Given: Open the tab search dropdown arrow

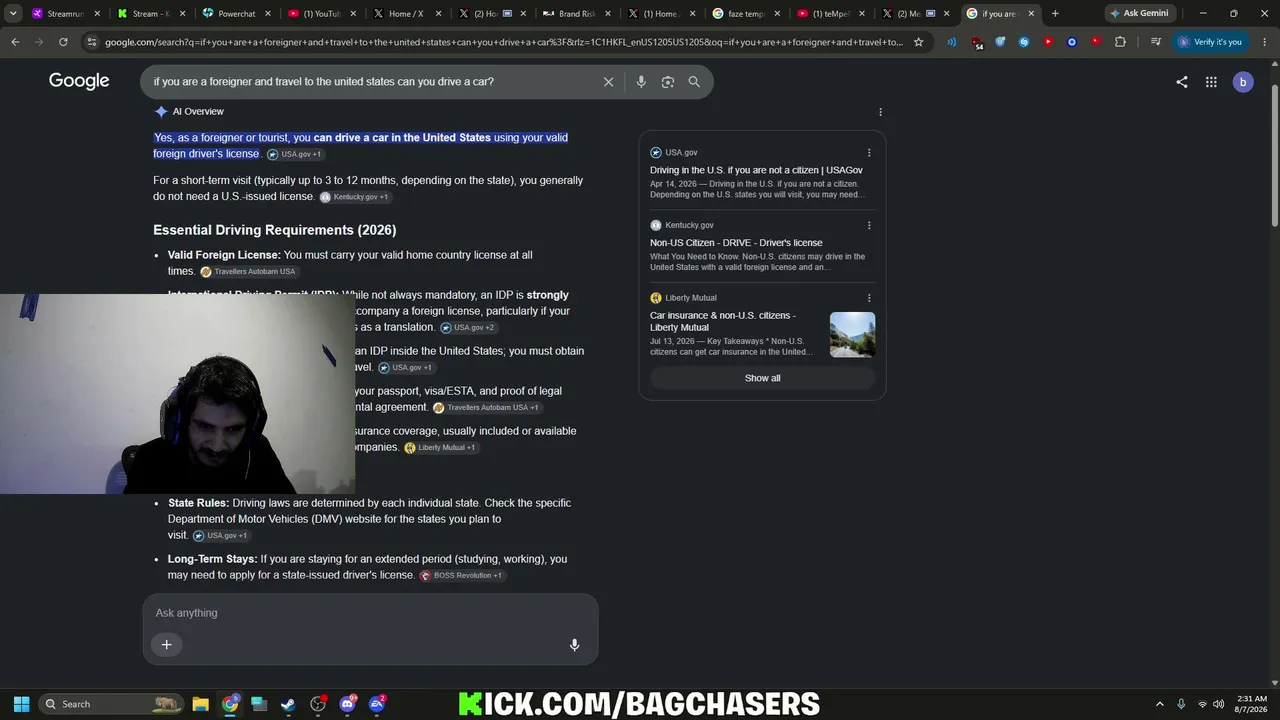Looking at the screenshot, I should click(x=13, y=14).
